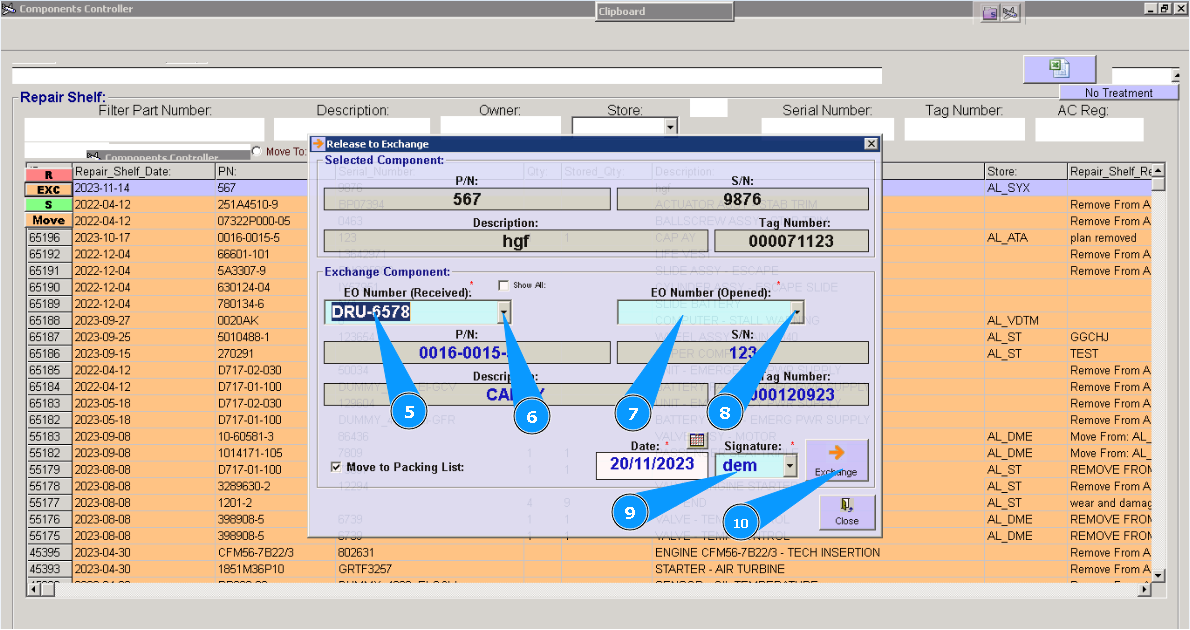Click the Repair_Shelf_Date column header
The image size is (1190, 630).
(x=143, y=172)
